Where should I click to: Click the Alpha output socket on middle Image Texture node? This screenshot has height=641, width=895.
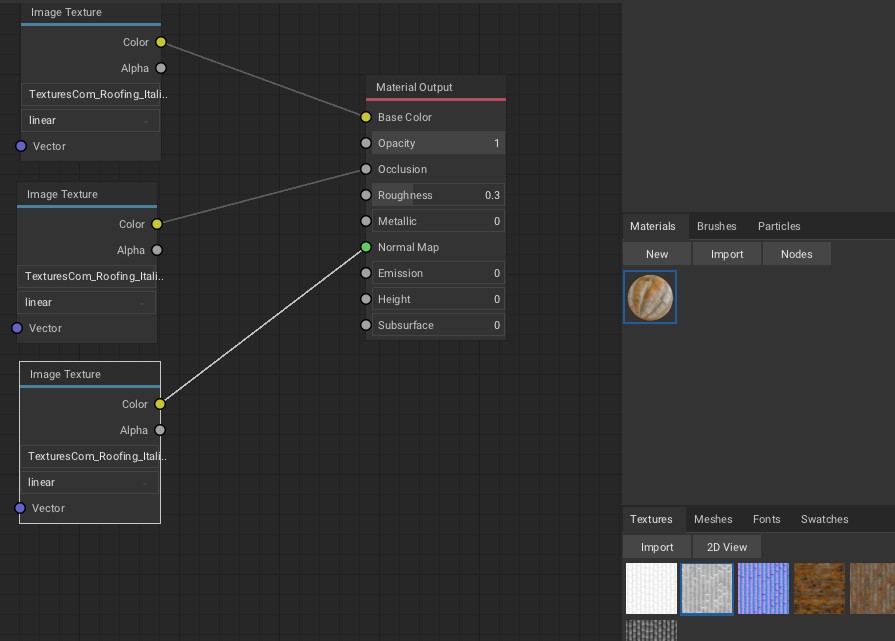click(159, 250)
